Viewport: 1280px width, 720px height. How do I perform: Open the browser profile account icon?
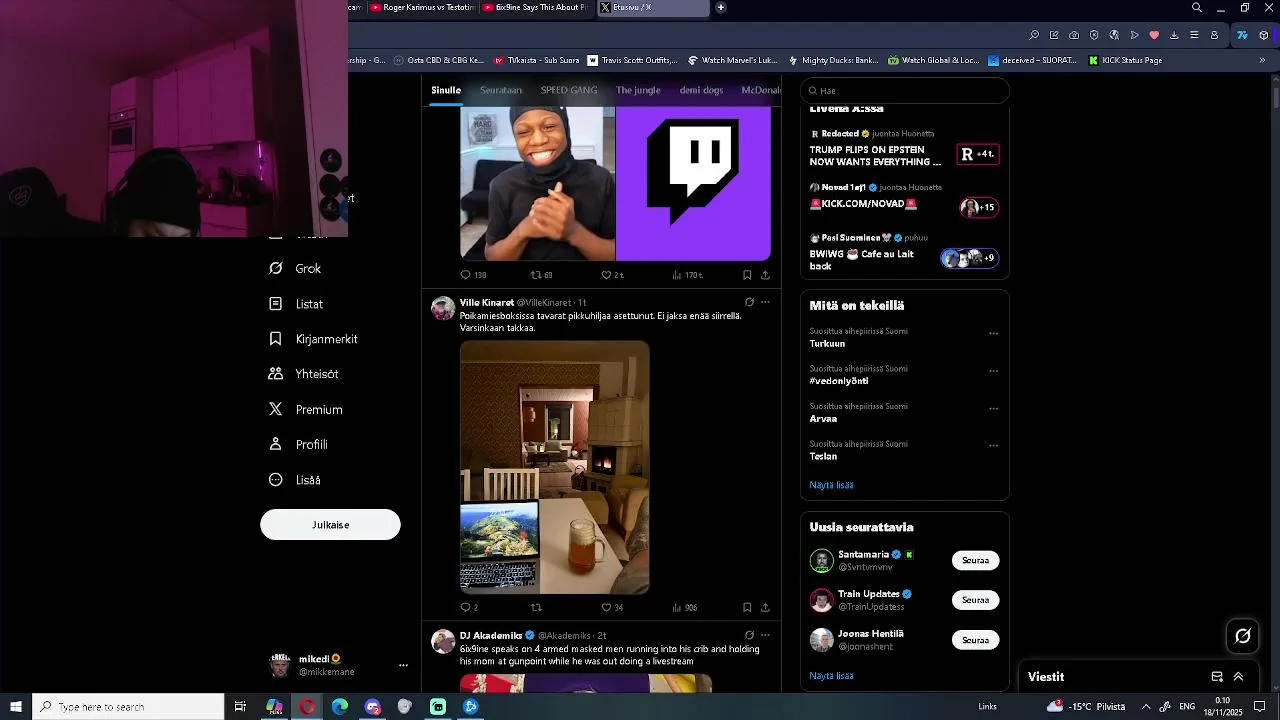point(1214,35)
